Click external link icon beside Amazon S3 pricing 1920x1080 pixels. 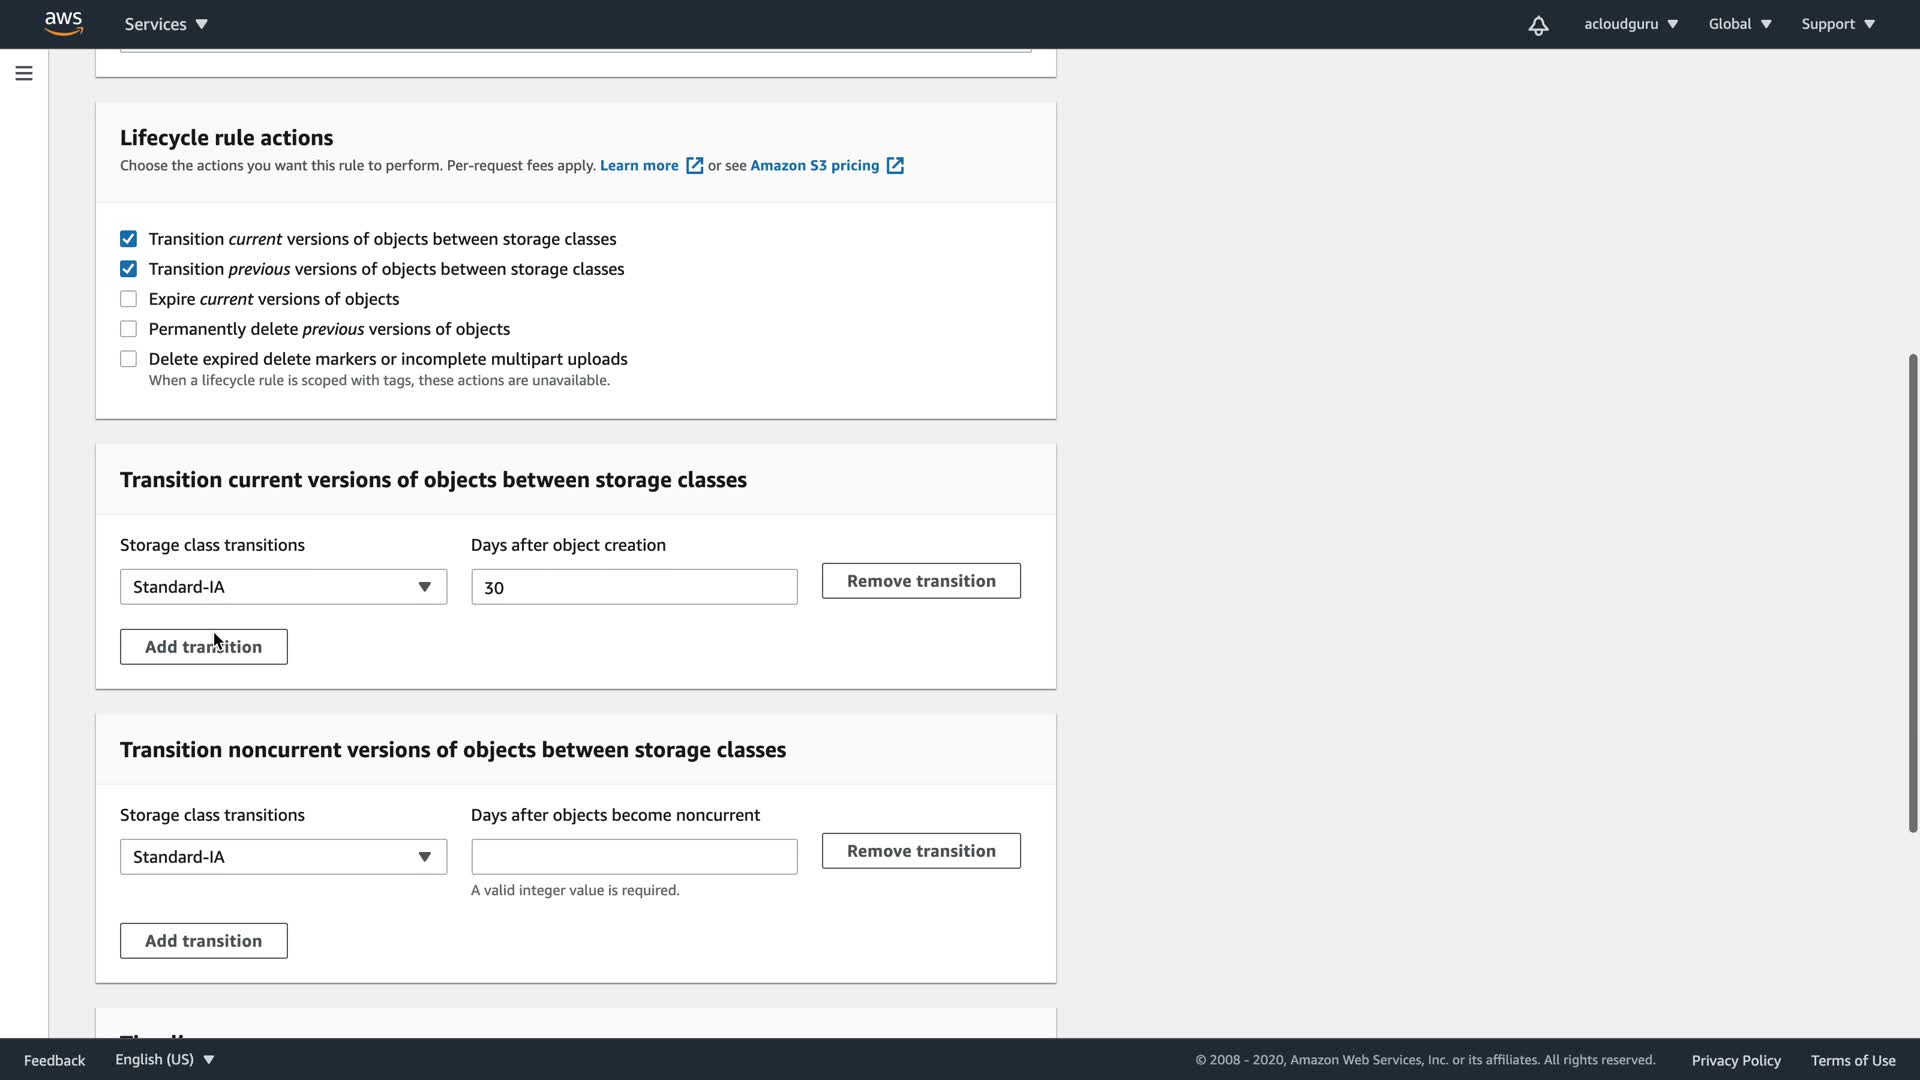pyautogui.click(x=895, y=166)
